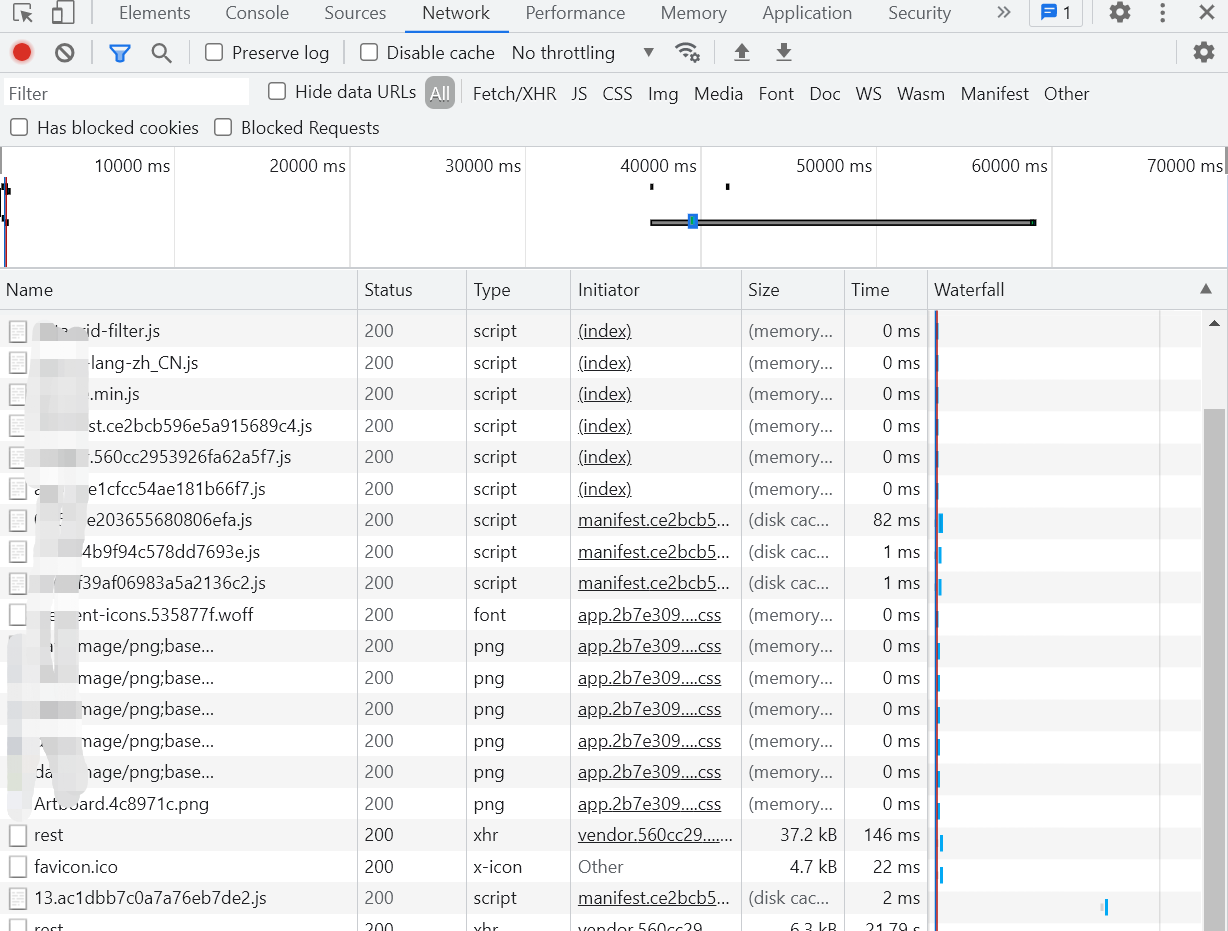Open the Sources tab

click(x=355, y=13)
